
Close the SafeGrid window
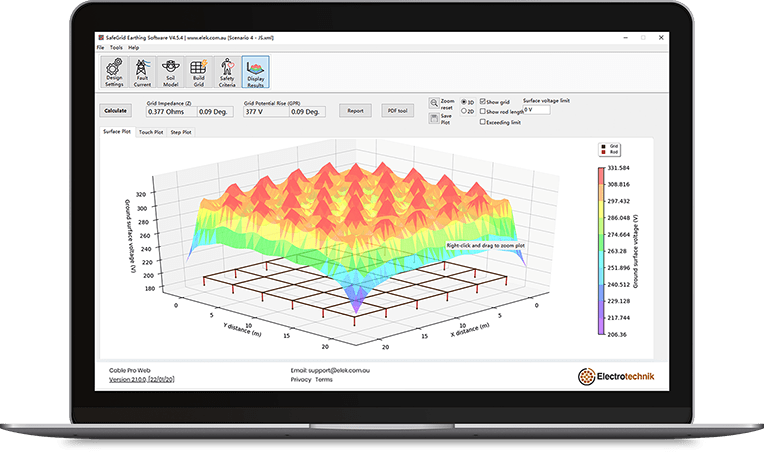coord(661,38)
